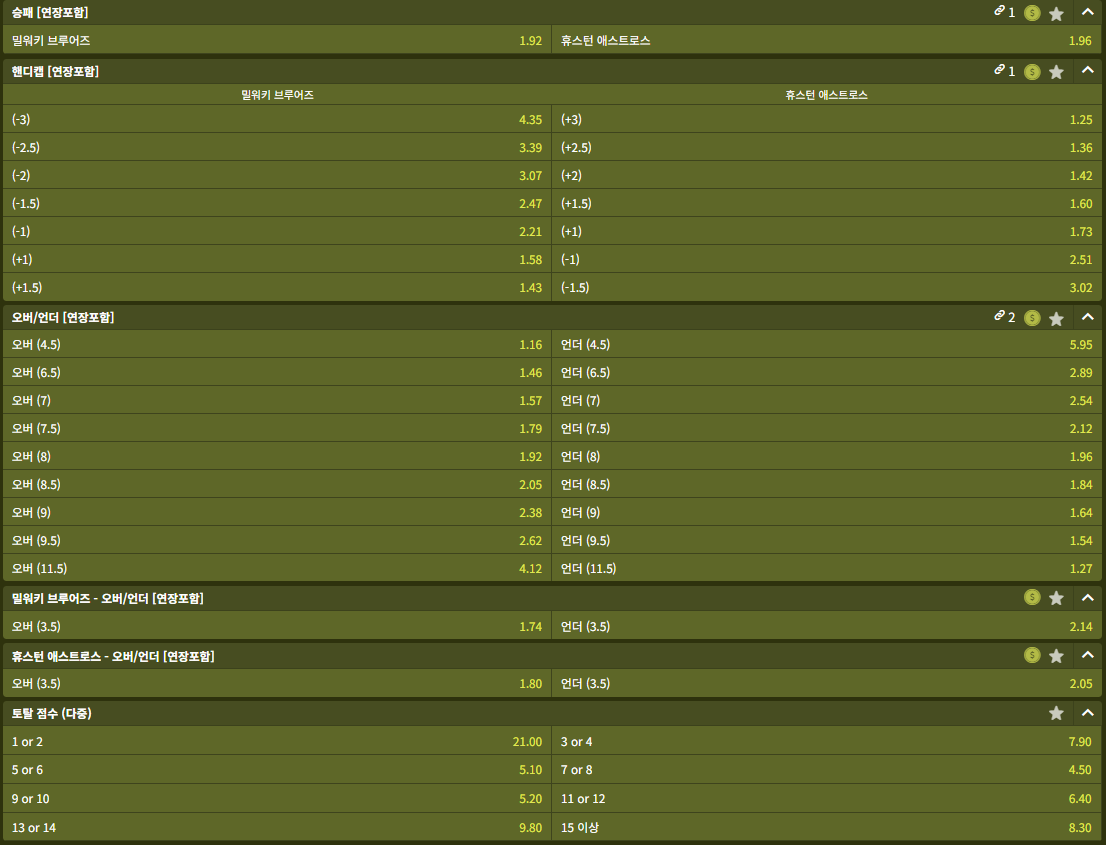Click the coin icon in 오버/언더 [연장포함] header
Screen dimensions: 1106x845
1032,317
